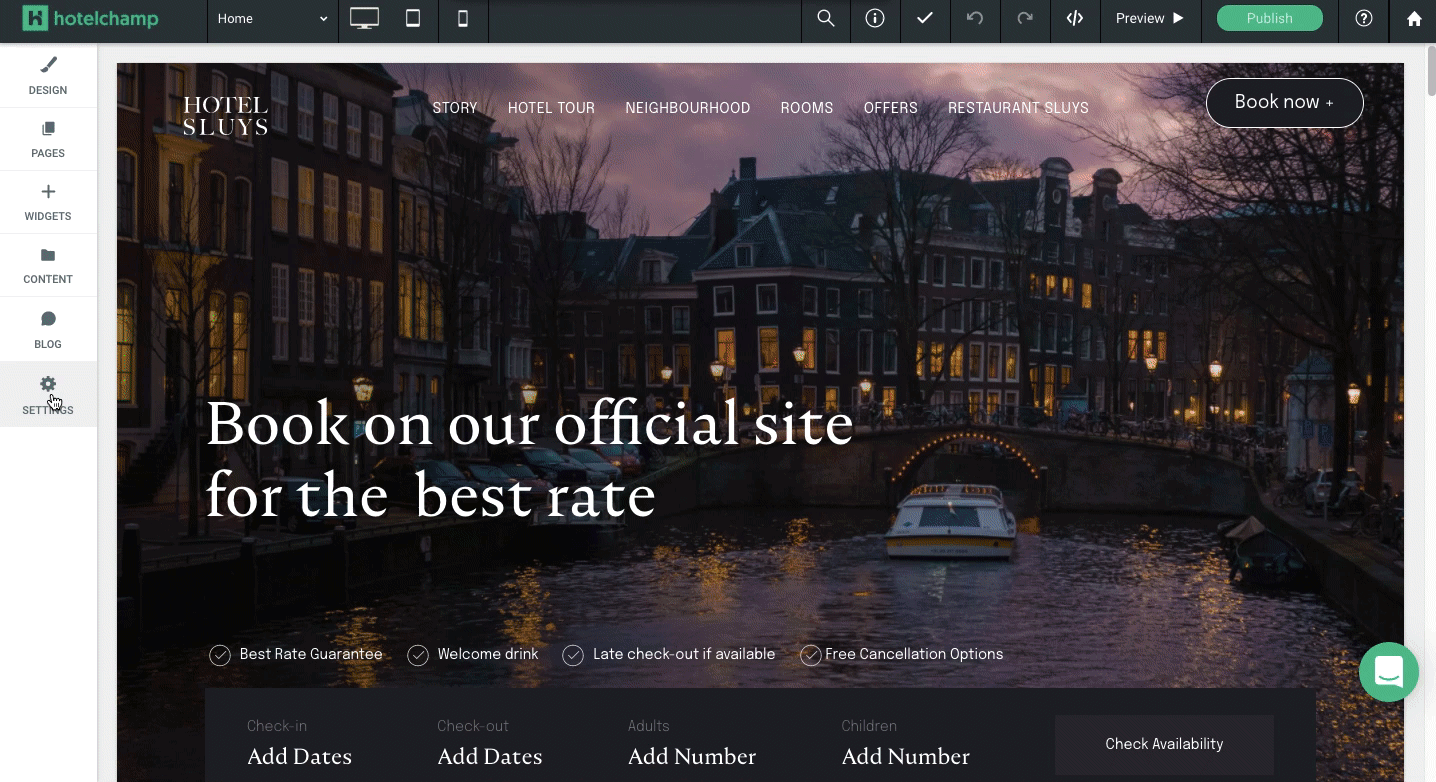The width and height of the screenshot is (1436, 782).
Task: Open the Settings panel
Action: click(x=48, y=395)
